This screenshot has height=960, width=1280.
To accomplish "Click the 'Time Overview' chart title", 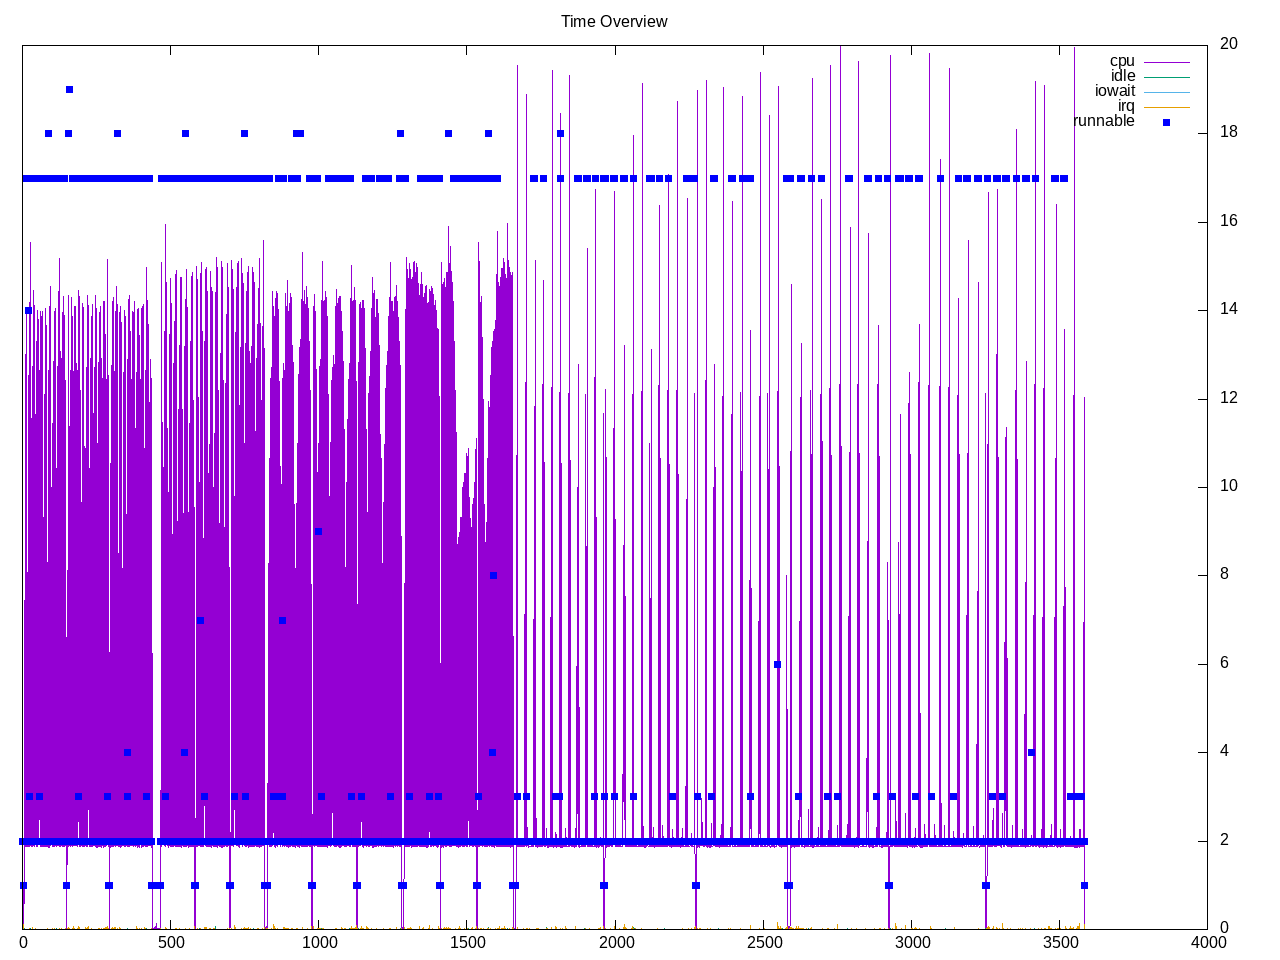I will pyautogui.click(x=614, y=21).
